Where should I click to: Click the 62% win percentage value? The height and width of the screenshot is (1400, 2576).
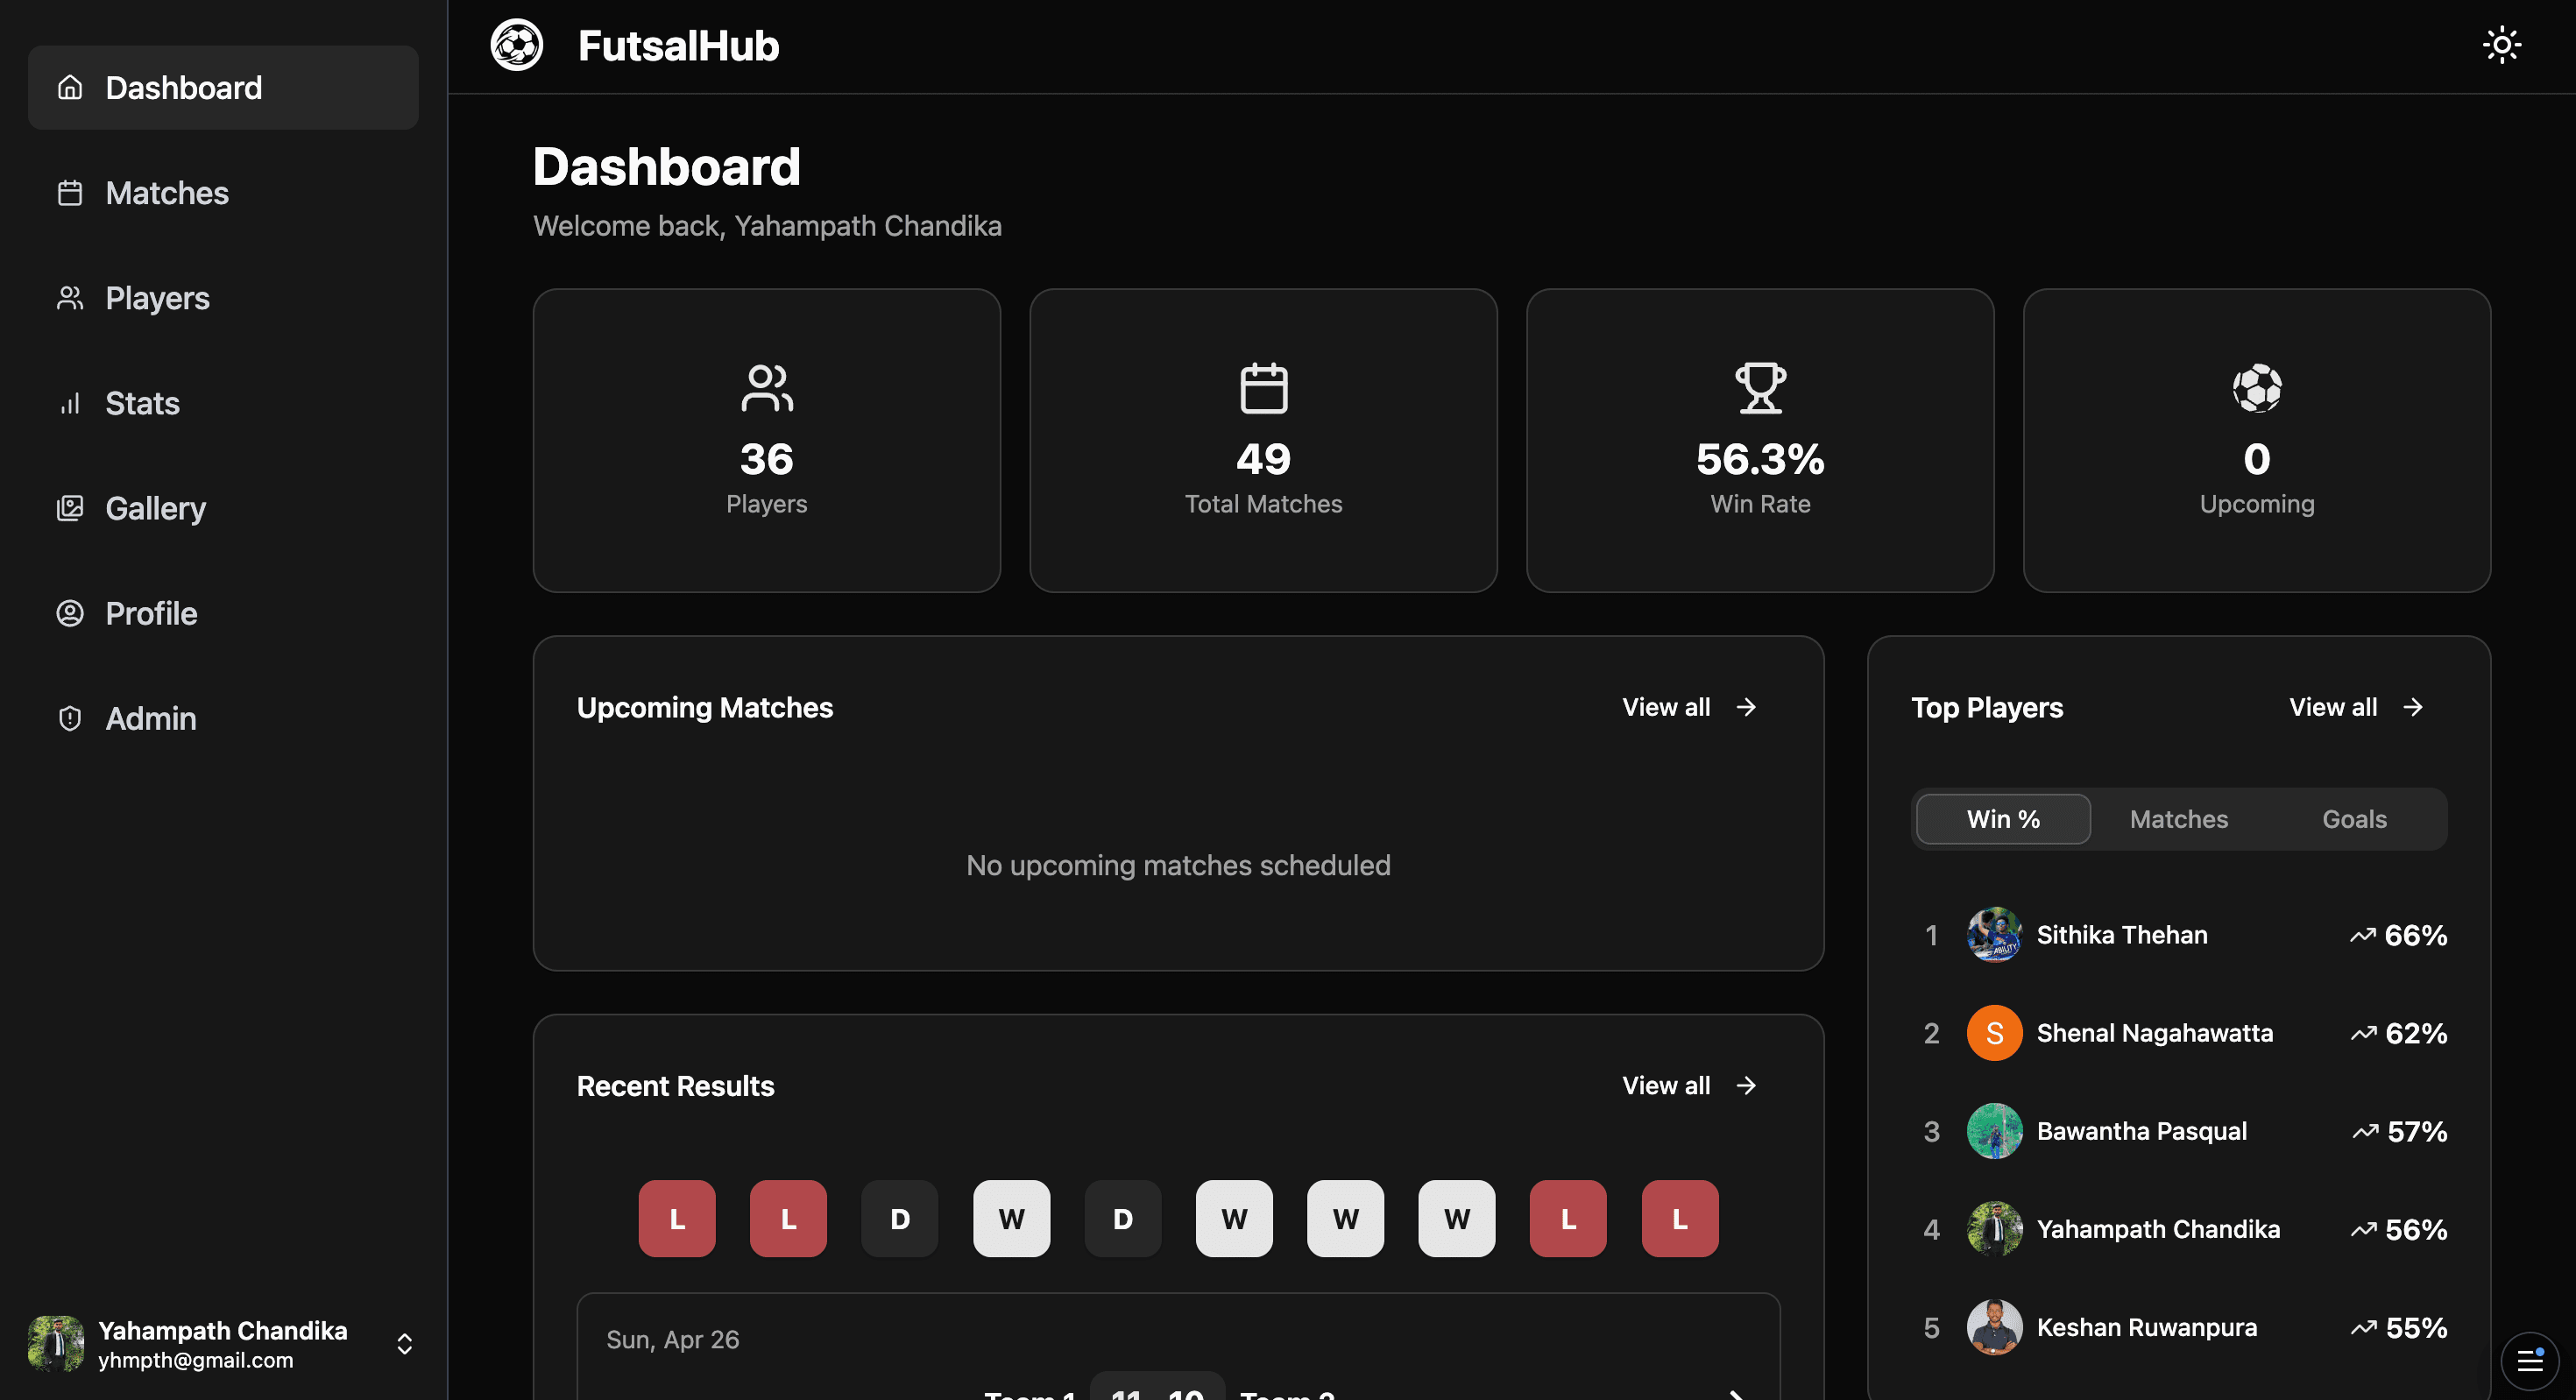2416,1033
